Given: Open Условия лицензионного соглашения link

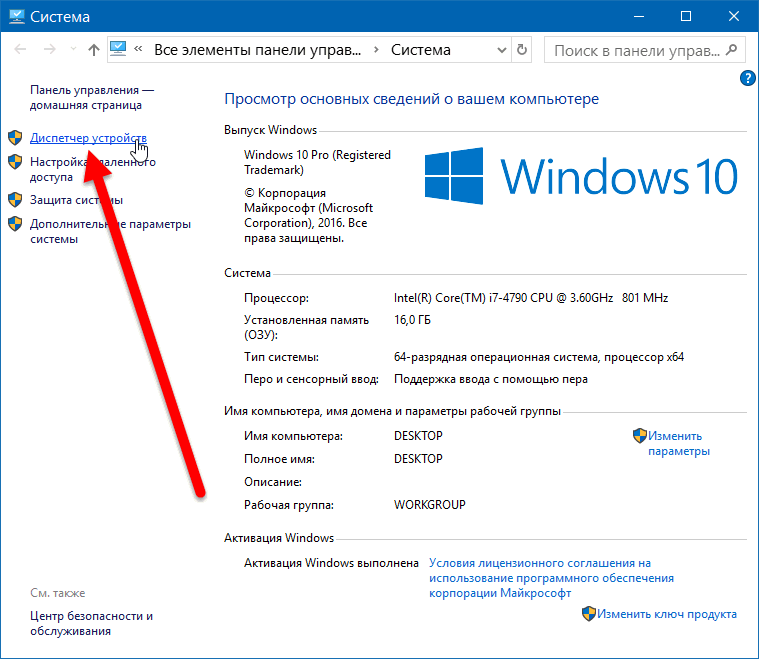Looking at the screenshot, I should (551, 578).
